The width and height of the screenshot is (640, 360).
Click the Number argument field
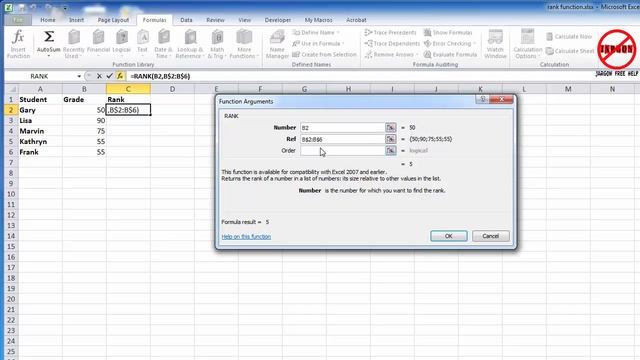[342, 128]
